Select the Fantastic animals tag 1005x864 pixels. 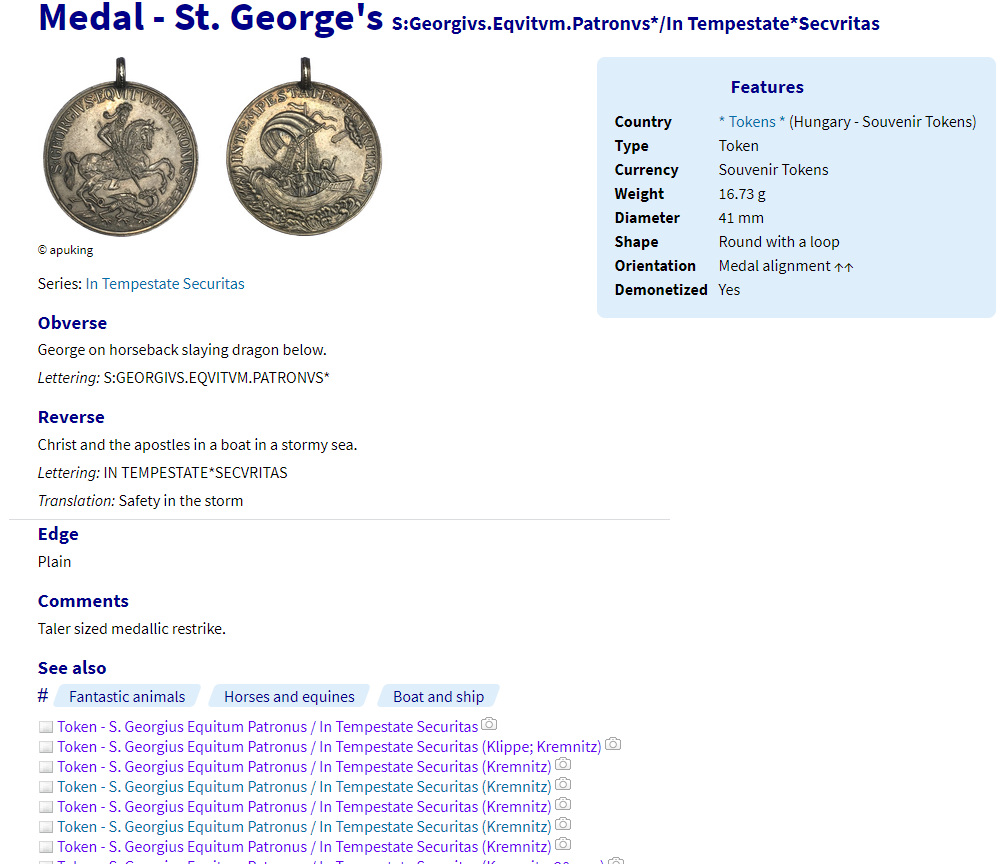click(x=127, y=697)
